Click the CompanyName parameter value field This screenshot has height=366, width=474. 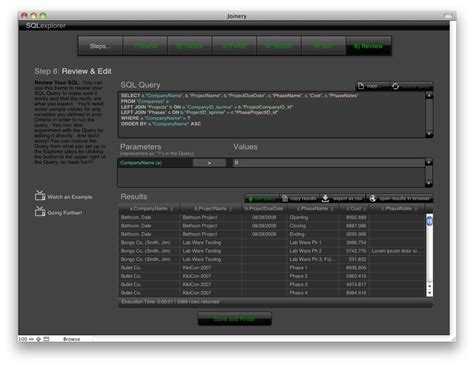328,163
